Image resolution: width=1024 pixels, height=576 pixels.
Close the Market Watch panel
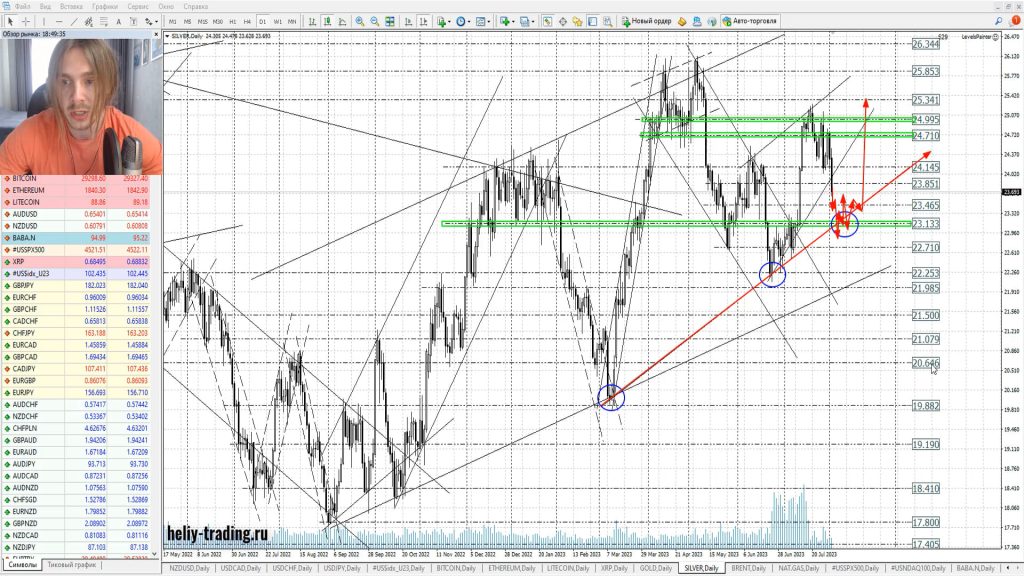(156, 34)
